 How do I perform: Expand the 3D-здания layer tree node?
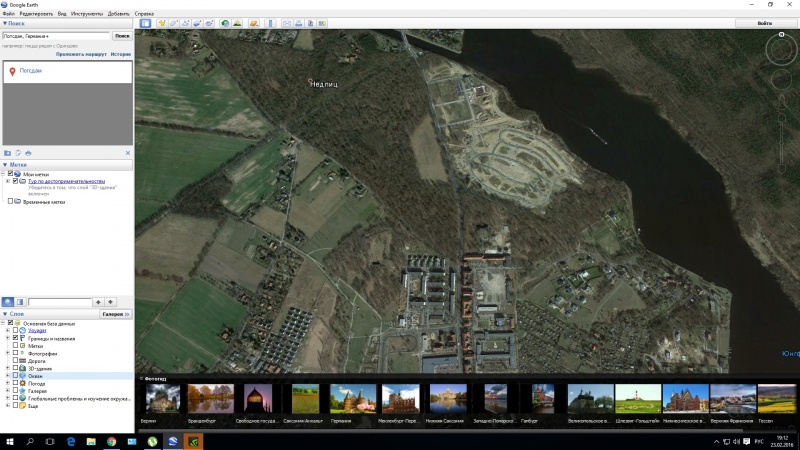(8, 368)
